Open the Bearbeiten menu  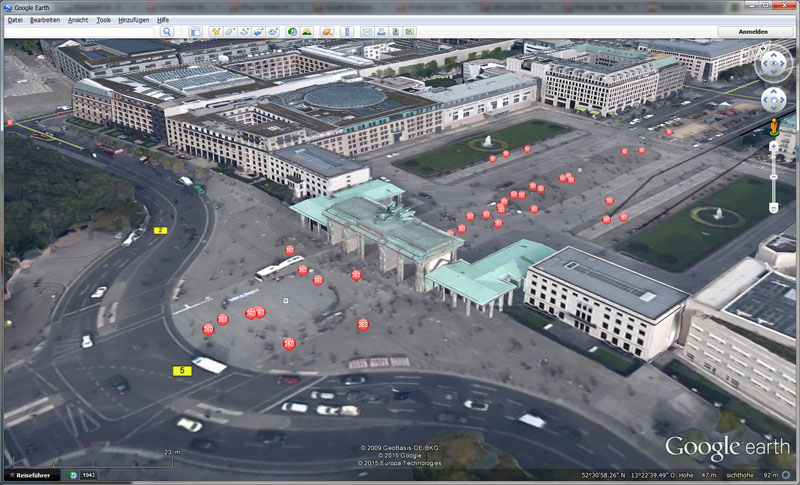coord(45,20)
